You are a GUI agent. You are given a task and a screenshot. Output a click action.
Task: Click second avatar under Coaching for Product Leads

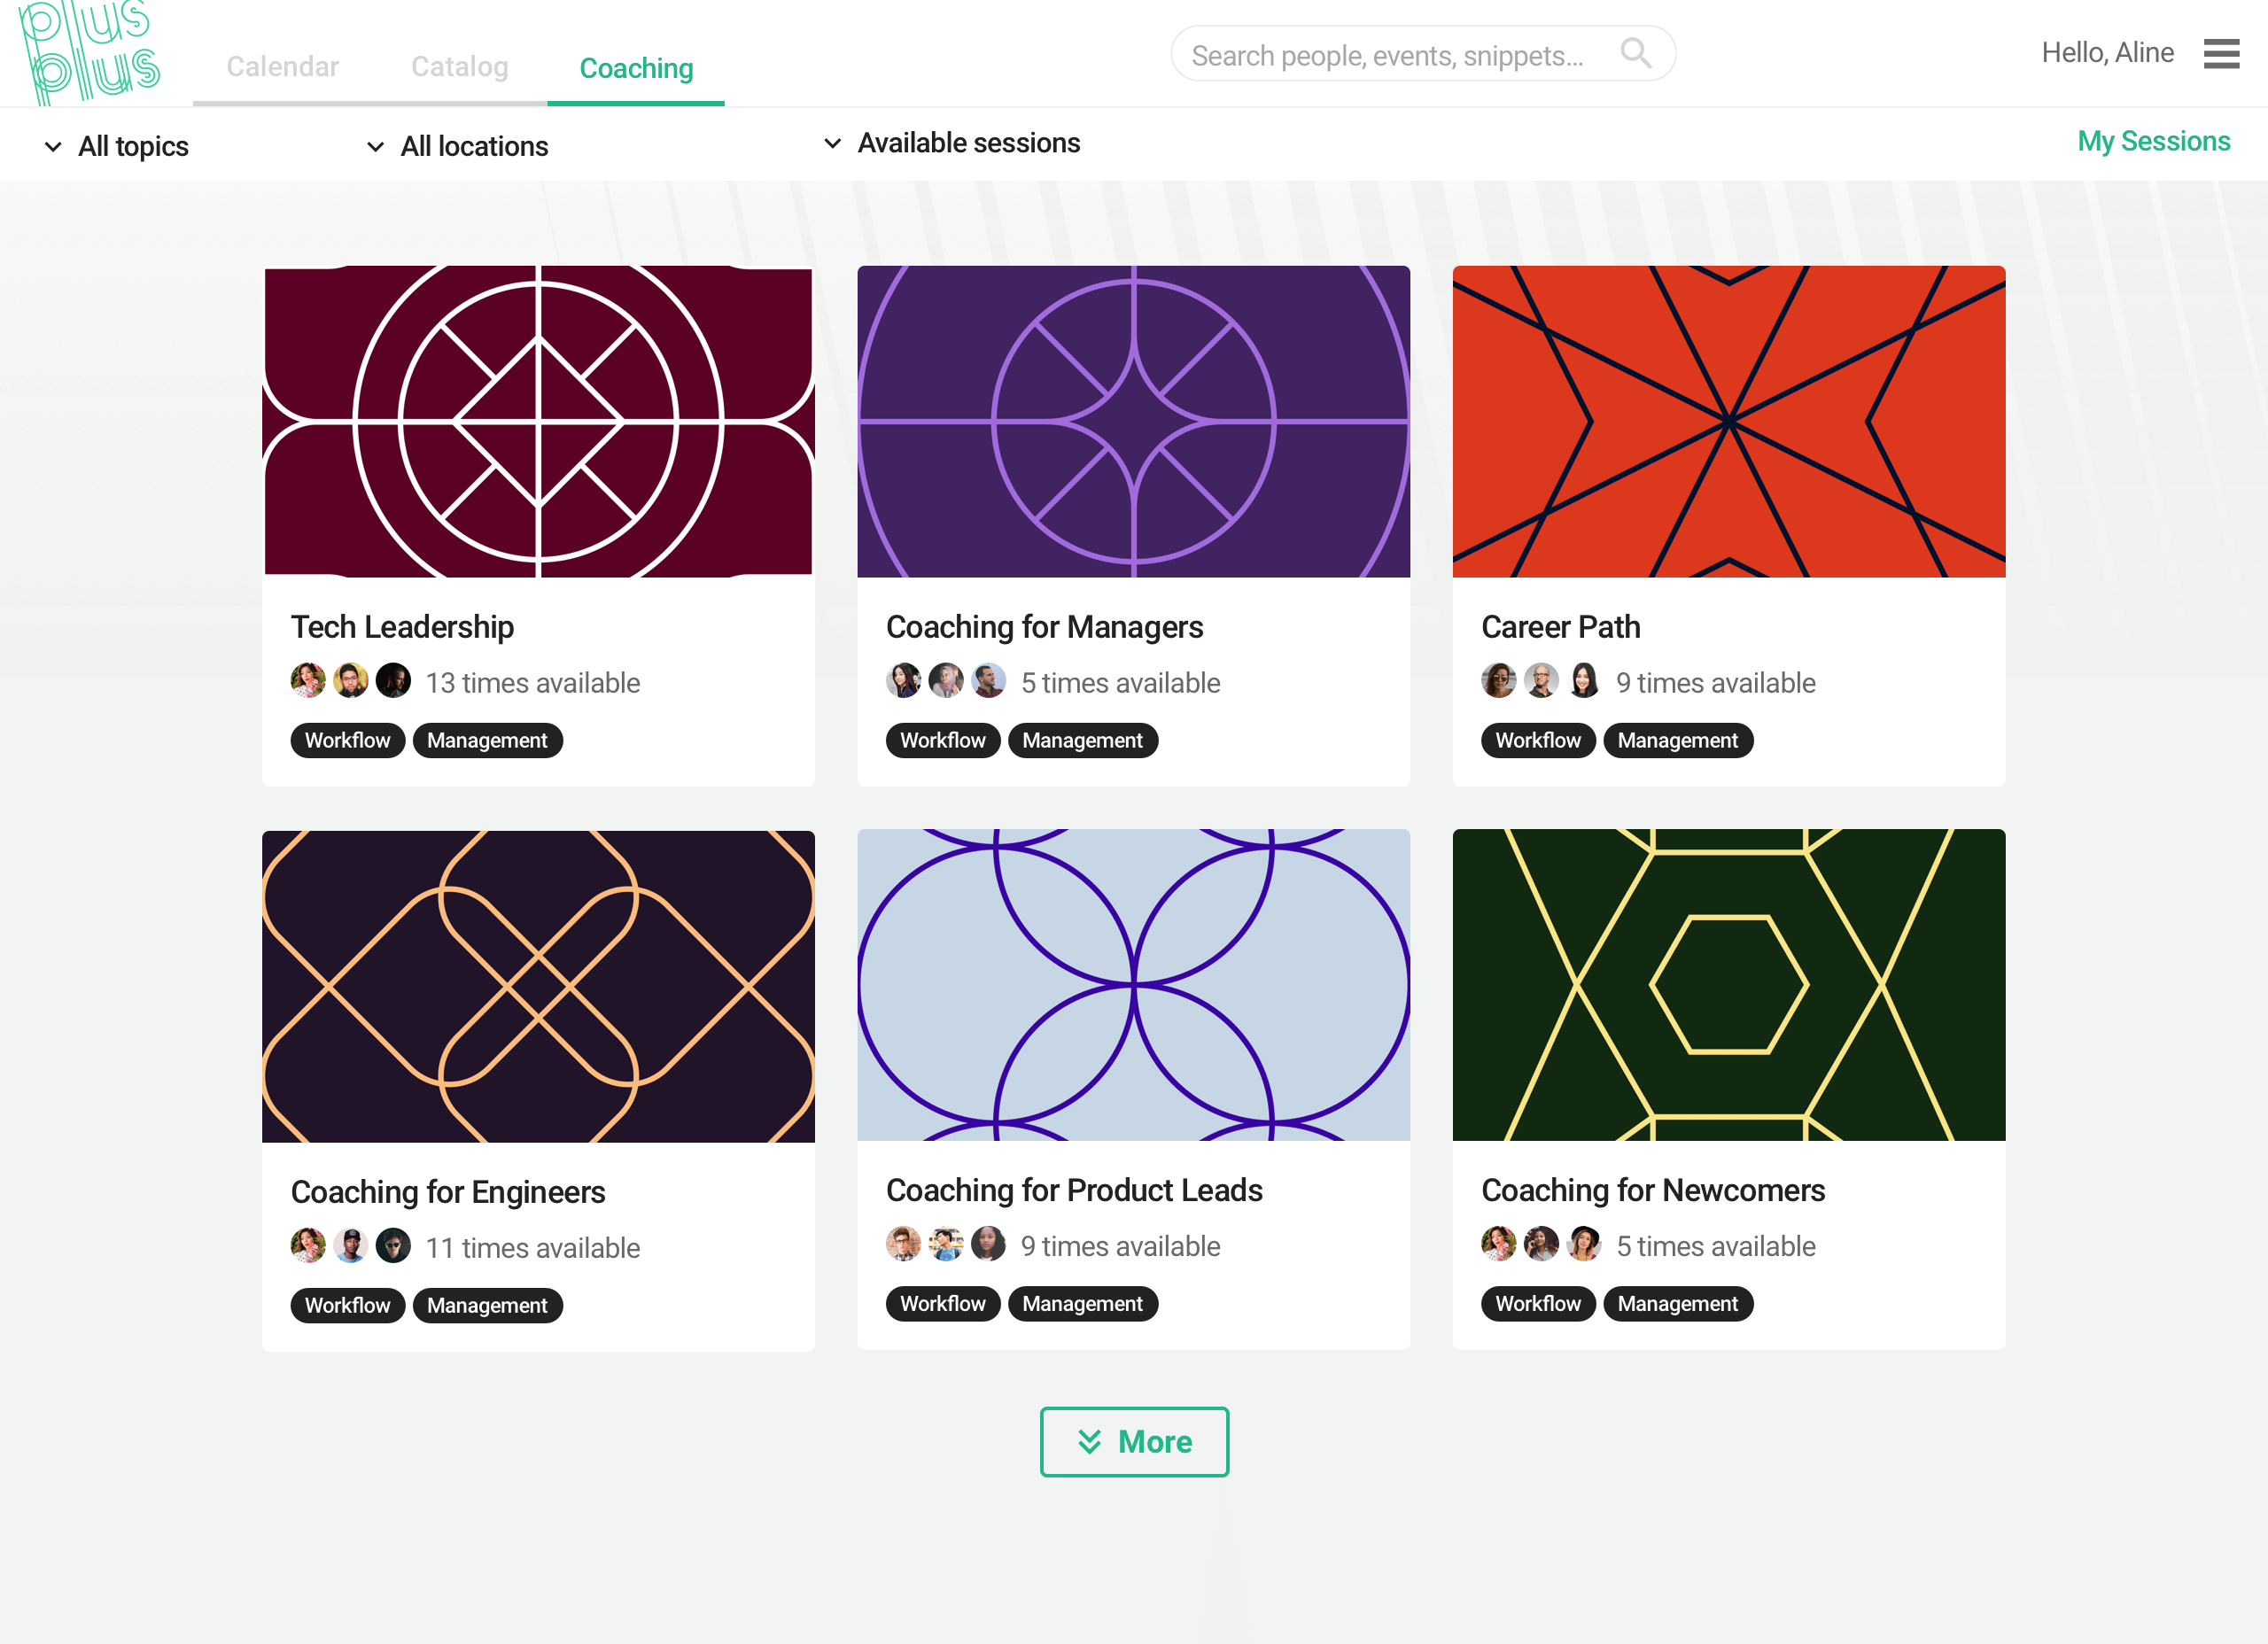click(946, 1244)
